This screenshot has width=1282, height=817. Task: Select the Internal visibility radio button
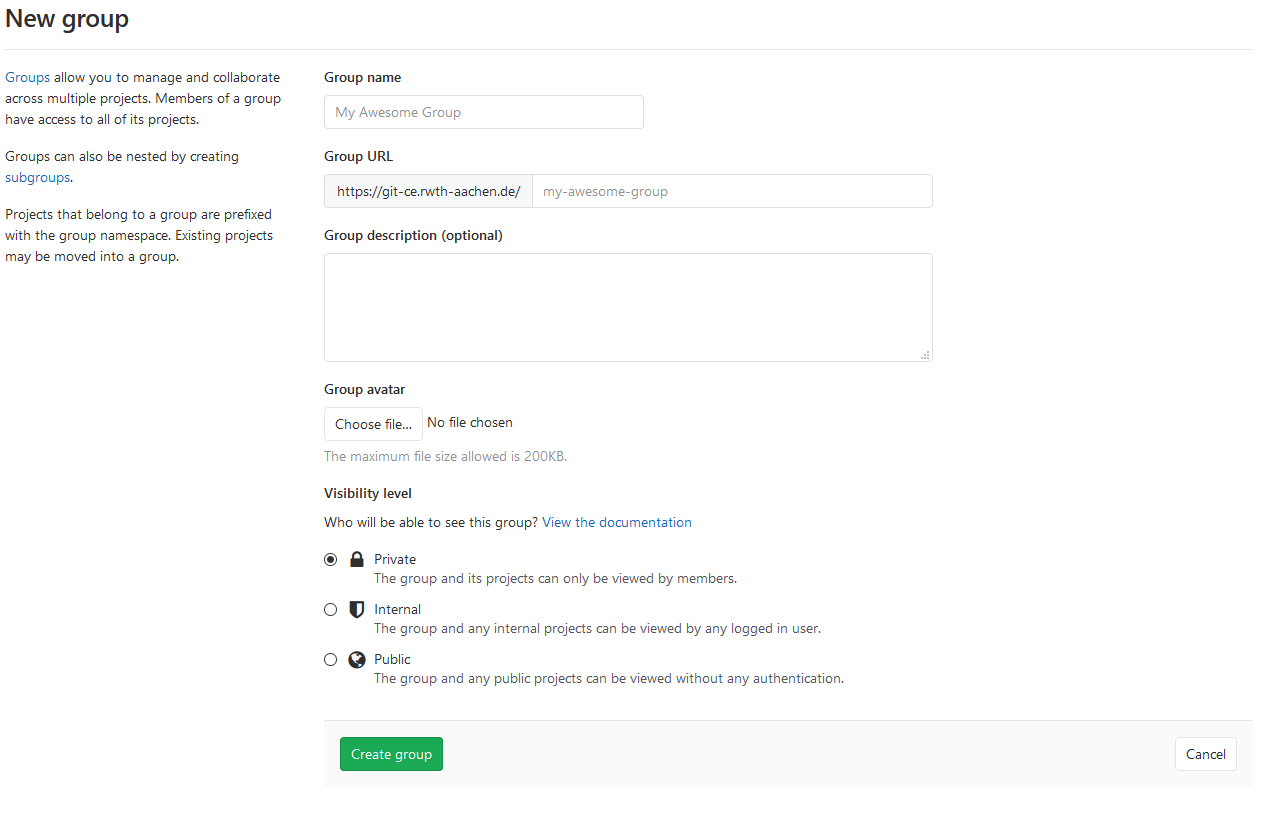[x=331, y=610]
